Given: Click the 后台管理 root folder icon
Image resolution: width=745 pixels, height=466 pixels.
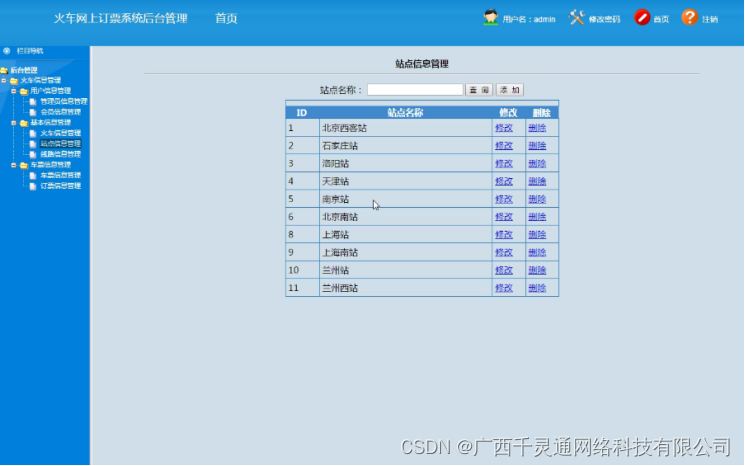Looking at the screenshot, I should point(4,70).
